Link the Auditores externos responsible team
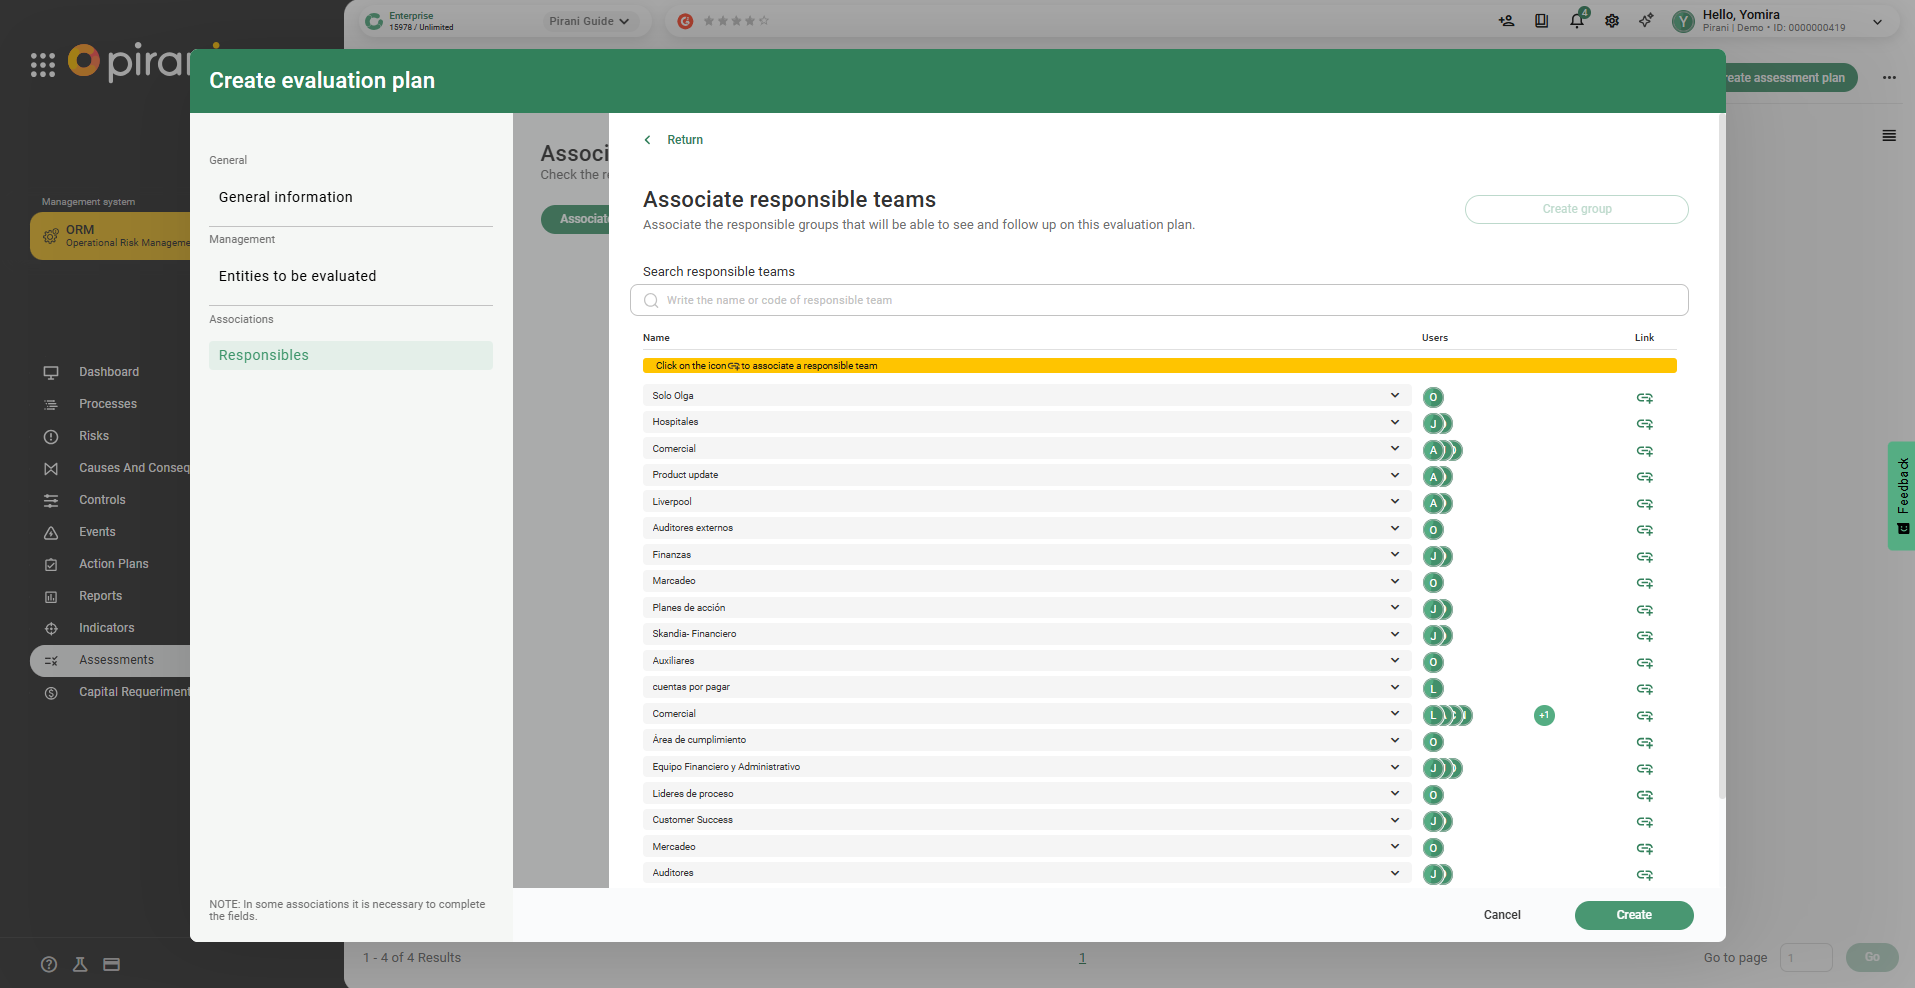The image size is (1915, 988). click(1644, 530)
